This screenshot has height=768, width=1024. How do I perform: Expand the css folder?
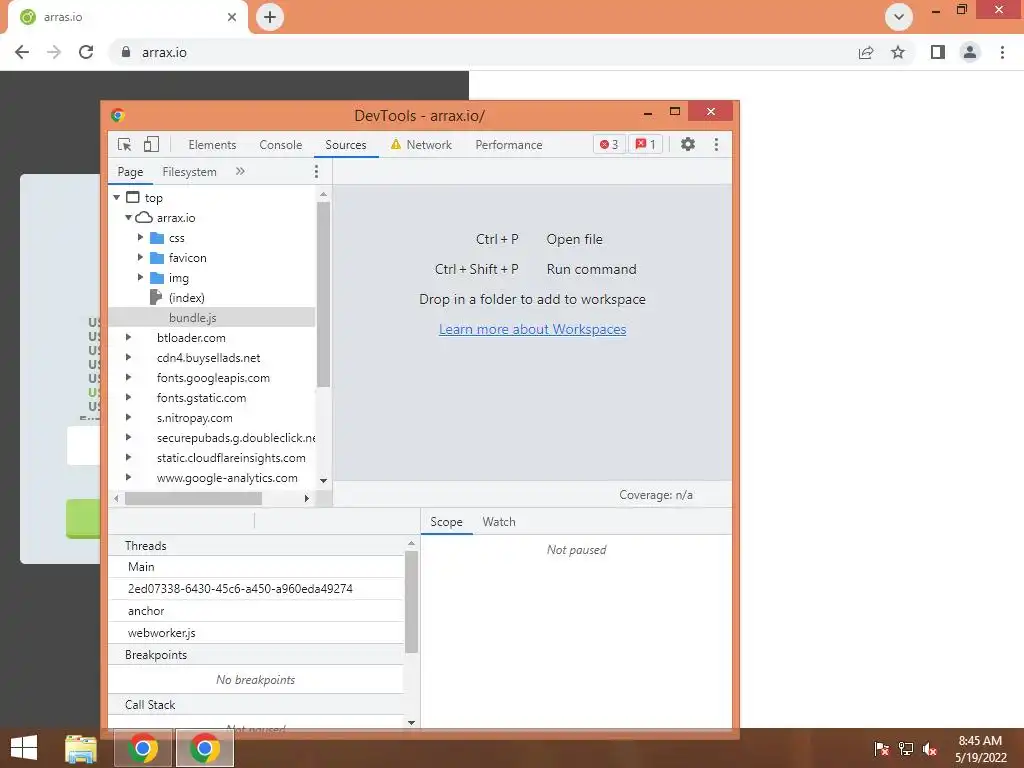[140, 238]
